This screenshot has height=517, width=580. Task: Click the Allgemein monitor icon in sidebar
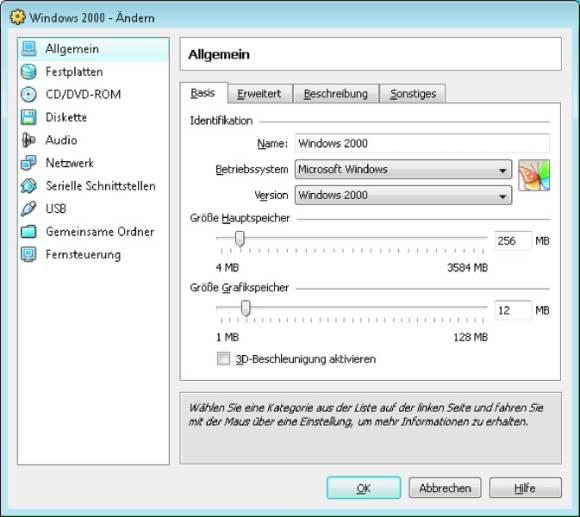[28, 49]
